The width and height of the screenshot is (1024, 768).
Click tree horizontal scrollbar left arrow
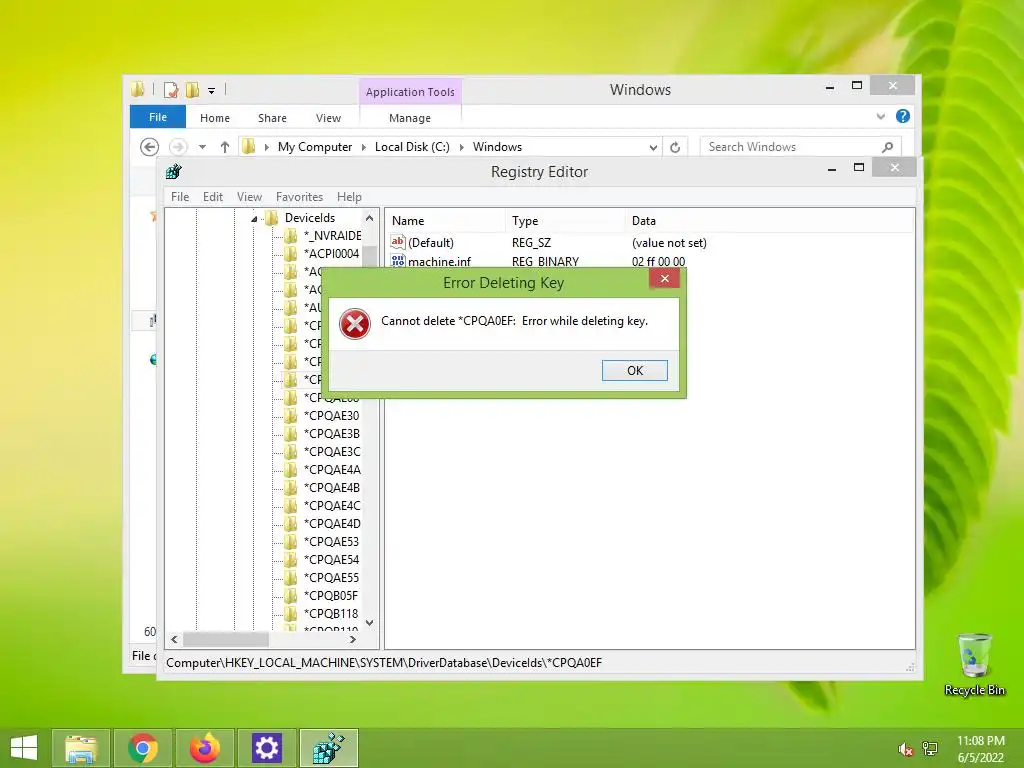pyautogui.click(x=174, y=639)
